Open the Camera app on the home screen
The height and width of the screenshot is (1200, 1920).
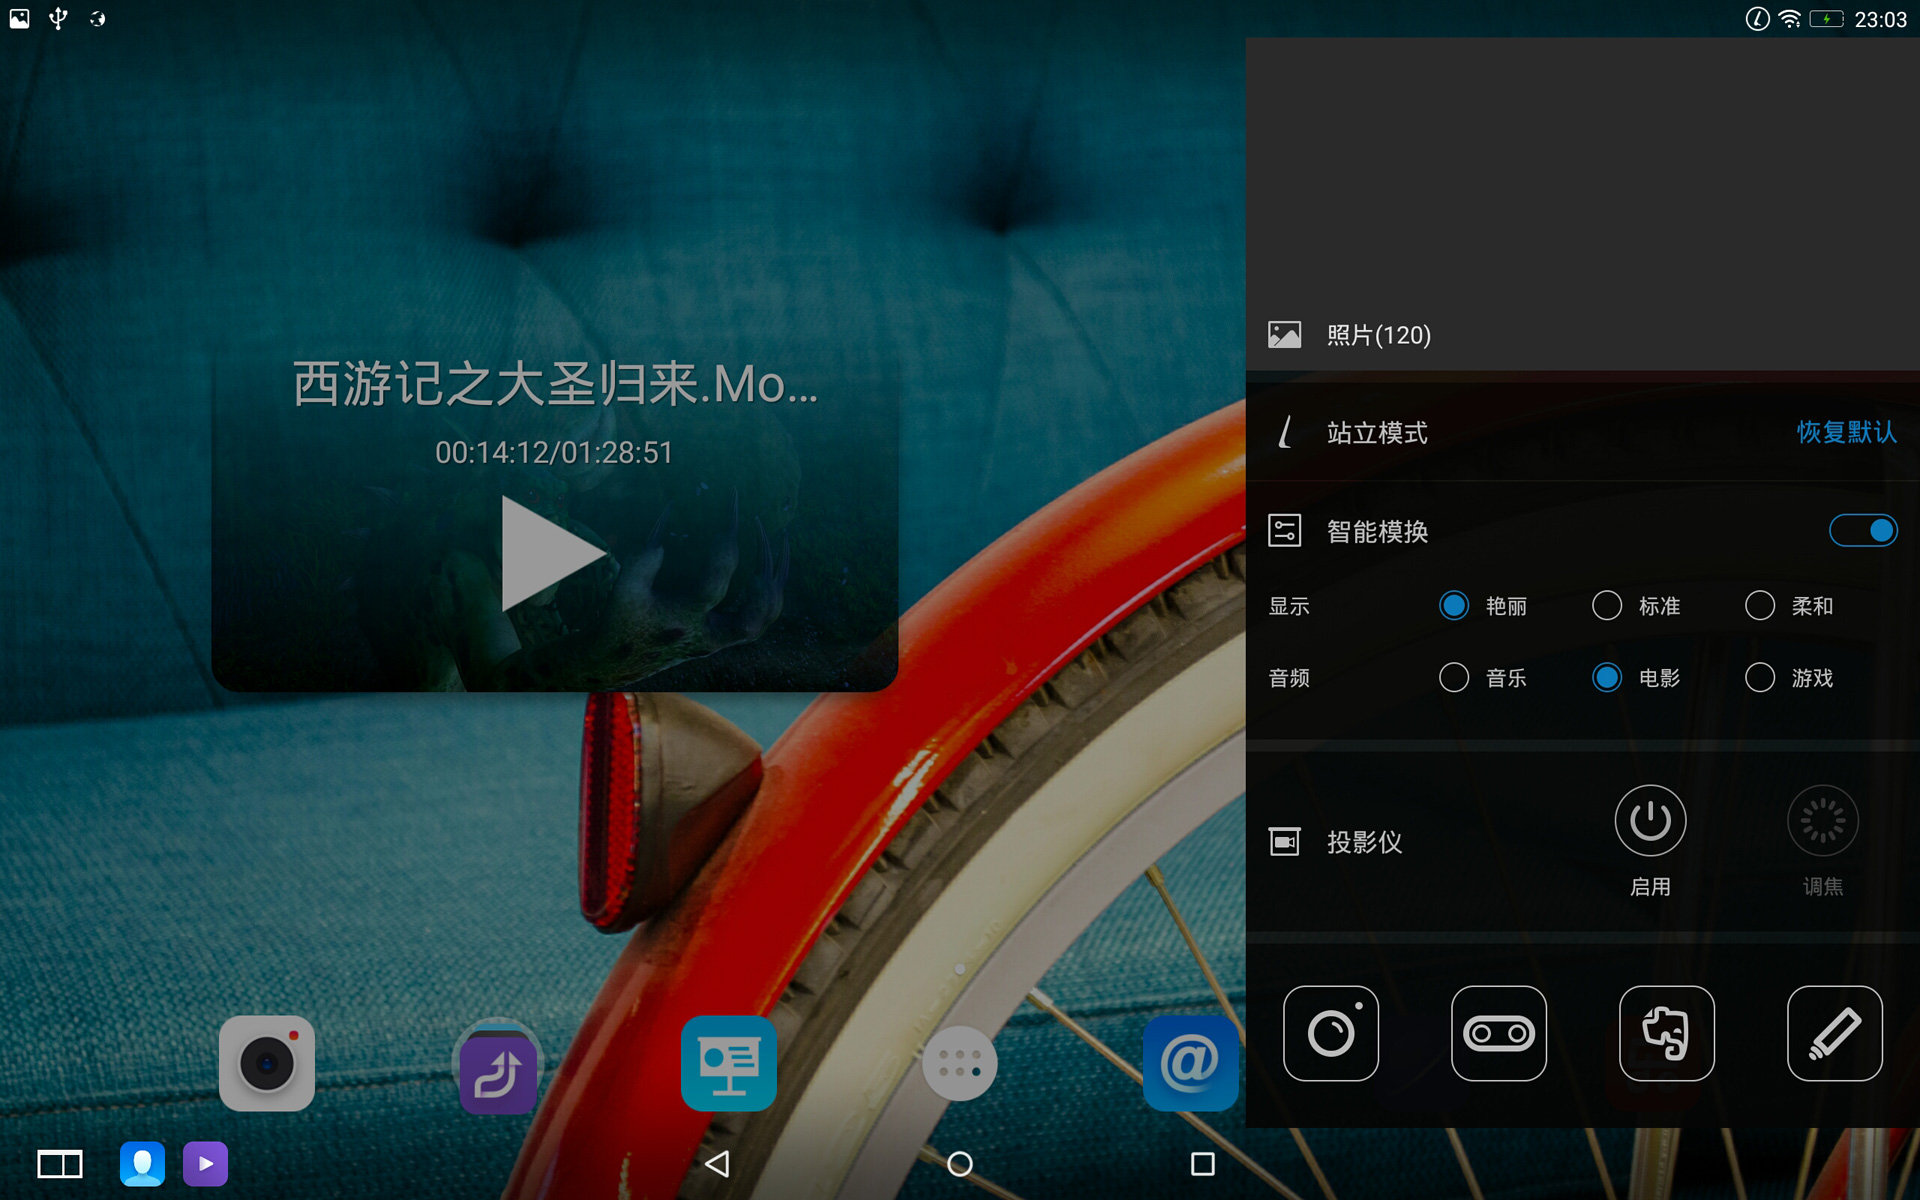[266, 1063]
